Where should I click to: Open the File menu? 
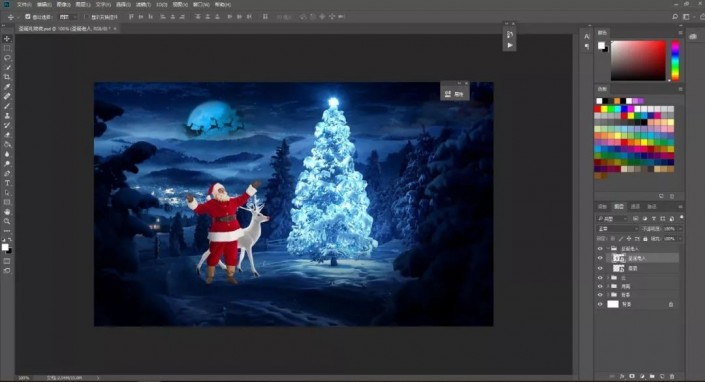24,4
